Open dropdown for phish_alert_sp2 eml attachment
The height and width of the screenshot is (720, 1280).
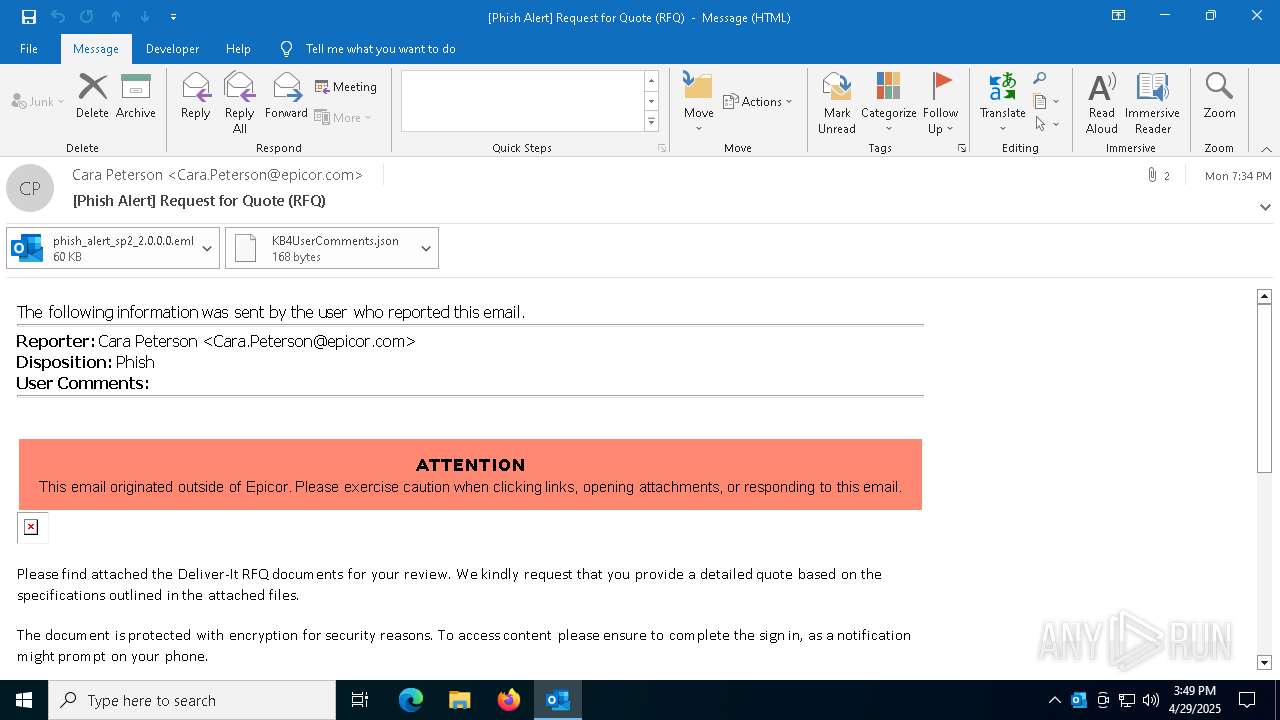click(x=208, y=248)
